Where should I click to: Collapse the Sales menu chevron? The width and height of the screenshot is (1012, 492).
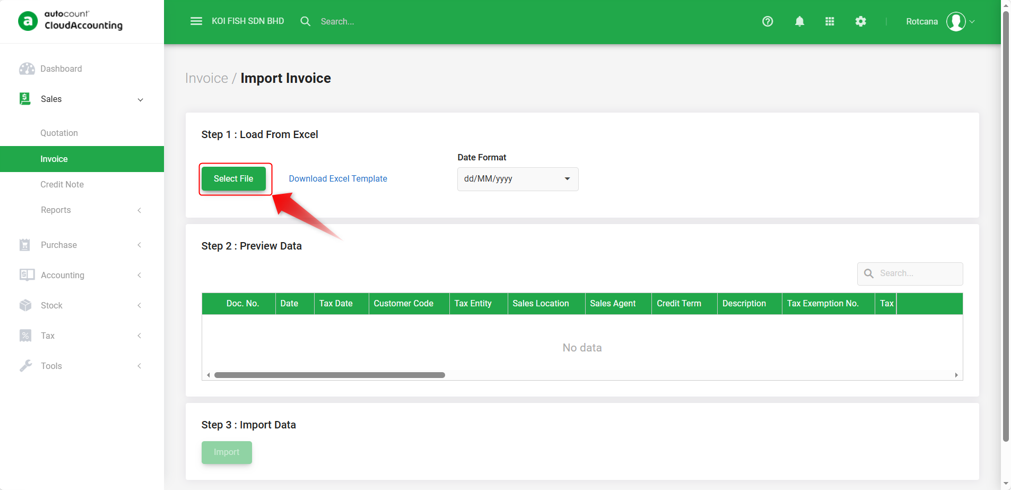(140, 99)
